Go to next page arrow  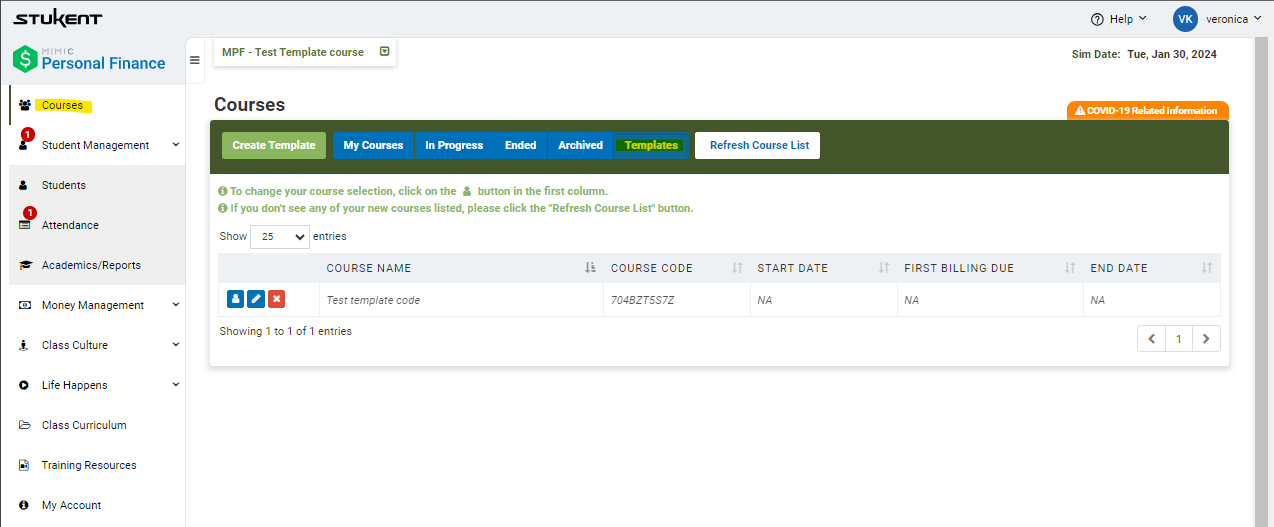tap(1207, 339)
